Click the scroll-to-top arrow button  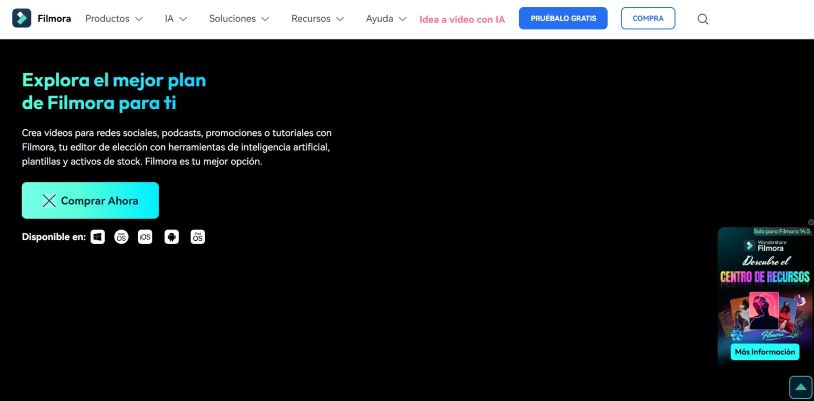pyautogui.click(x=801, y=387)
